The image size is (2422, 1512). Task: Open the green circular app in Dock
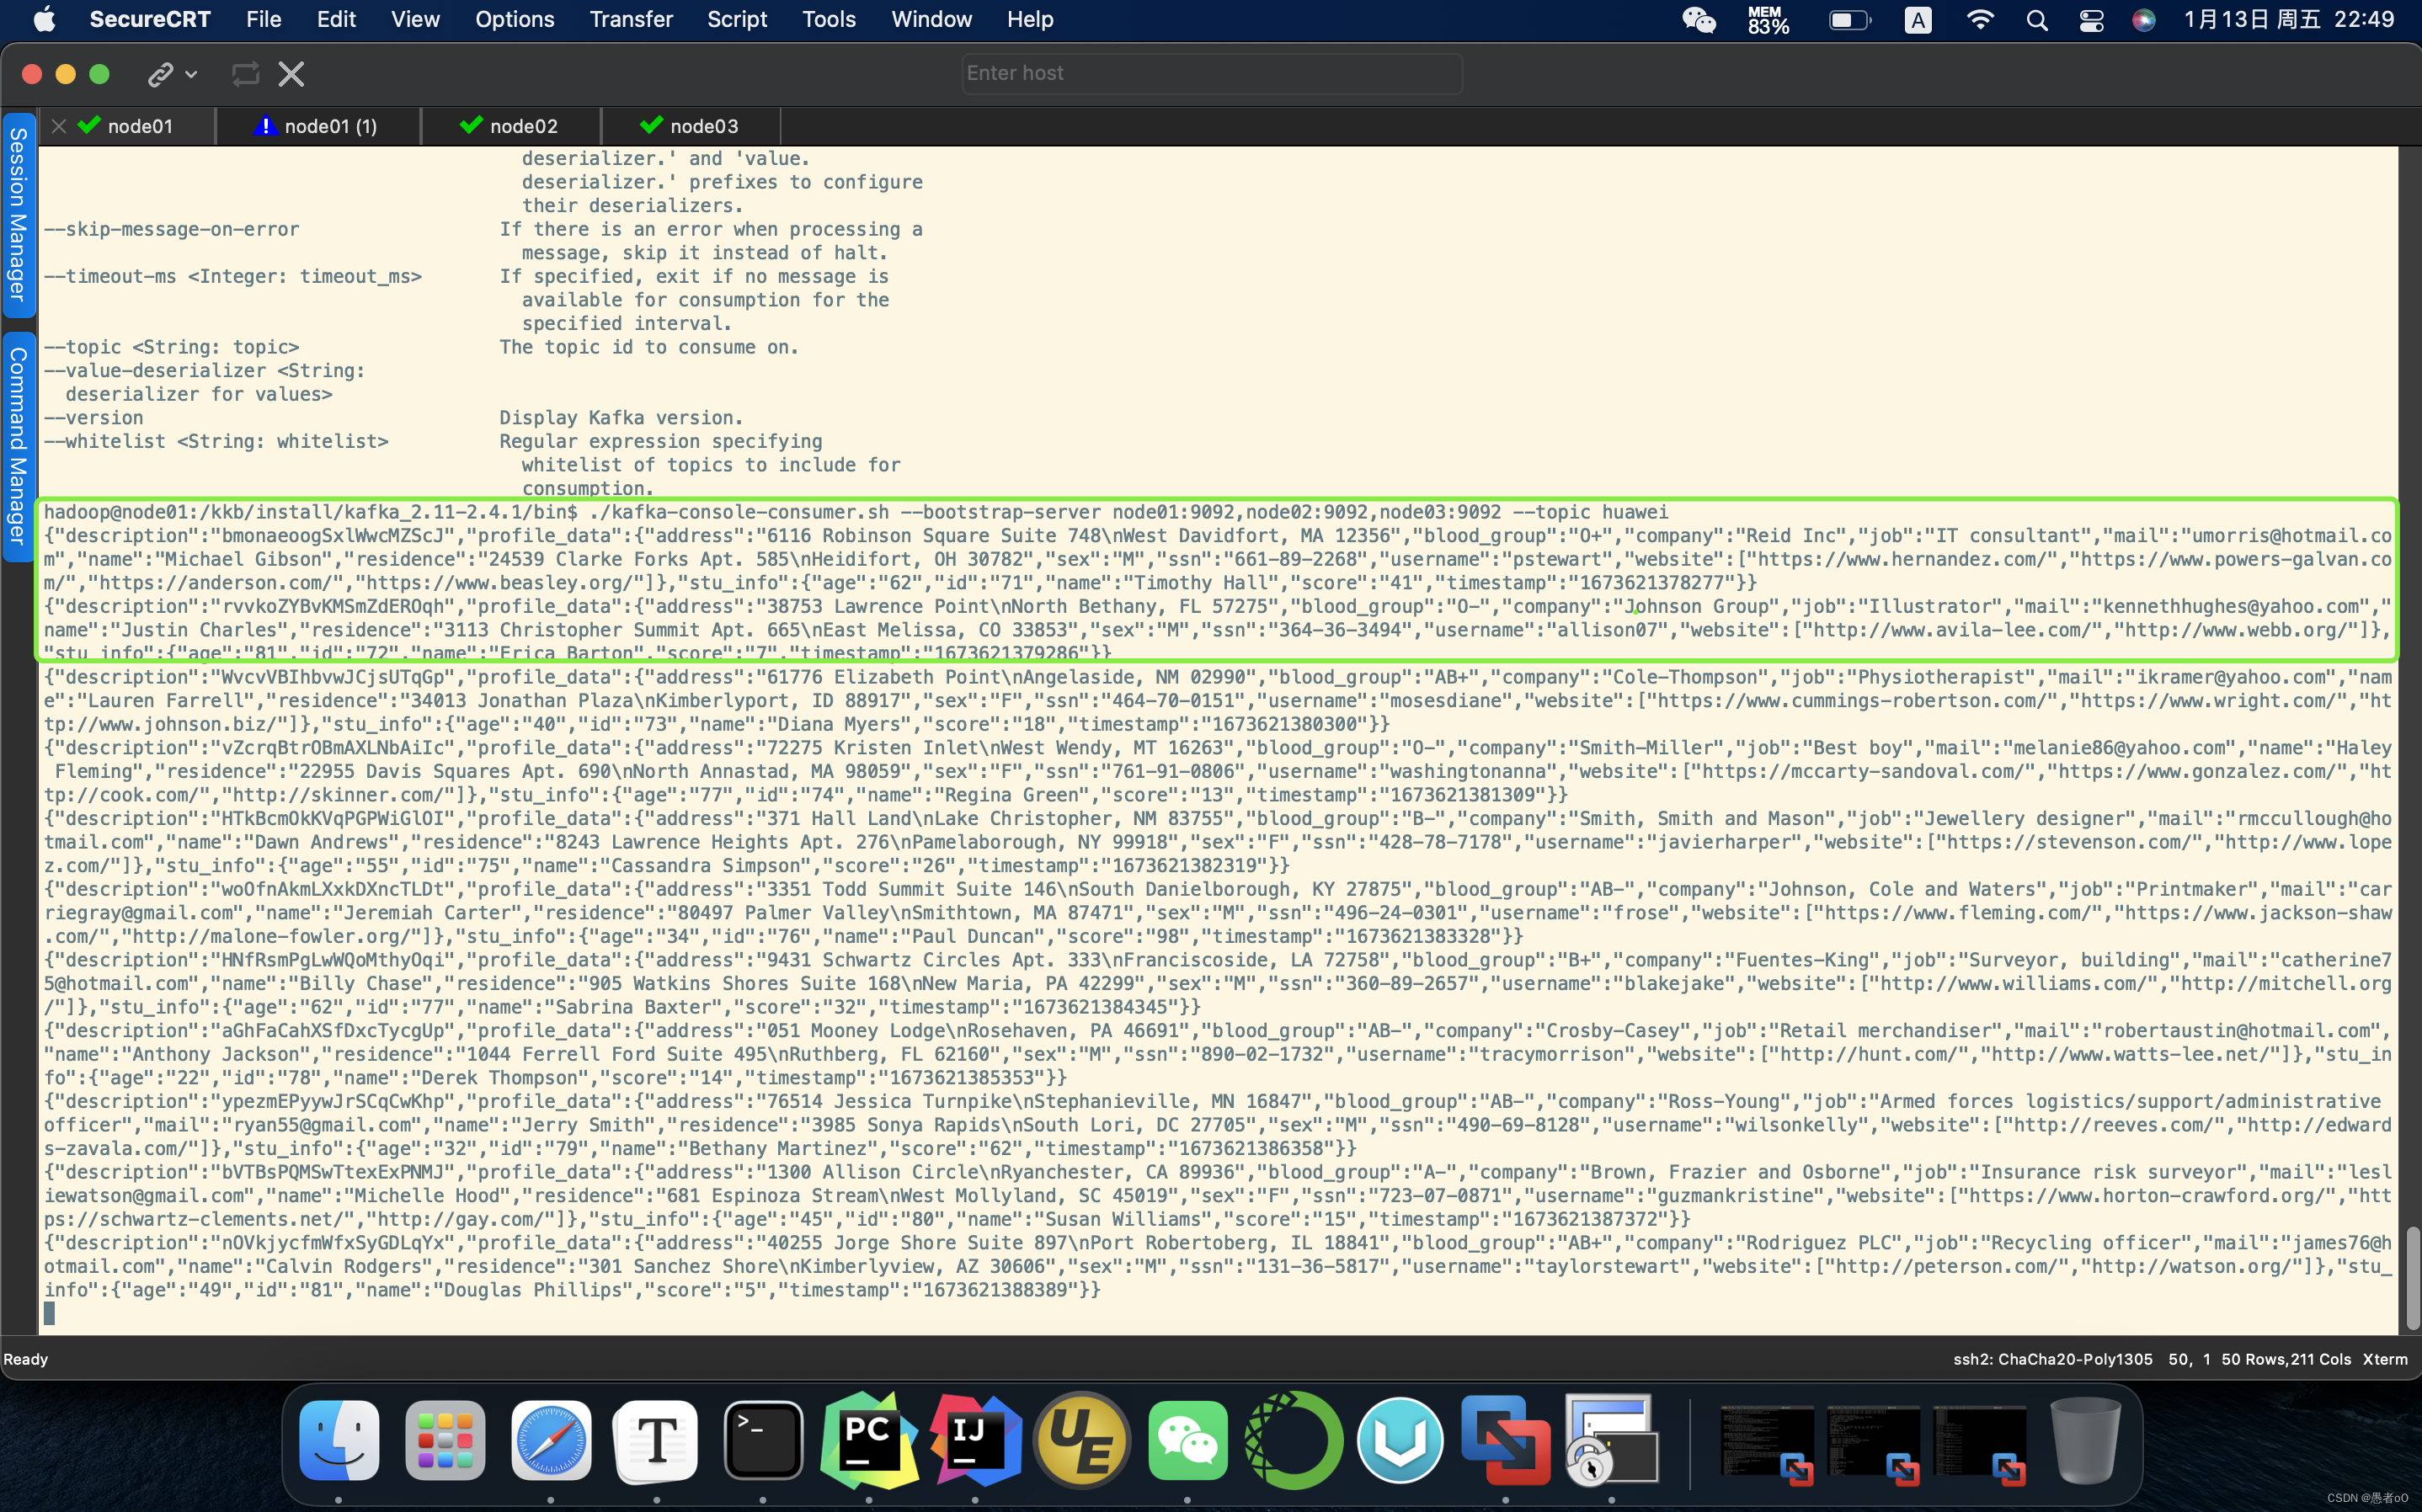click(x=1293, y=1440)
